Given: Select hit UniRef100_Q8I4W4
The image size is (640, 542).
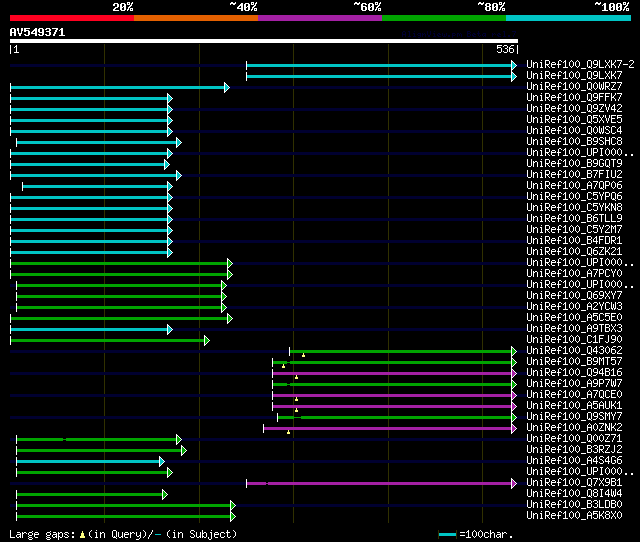Looking at the screenshot, I should click(x=574, y=494).
